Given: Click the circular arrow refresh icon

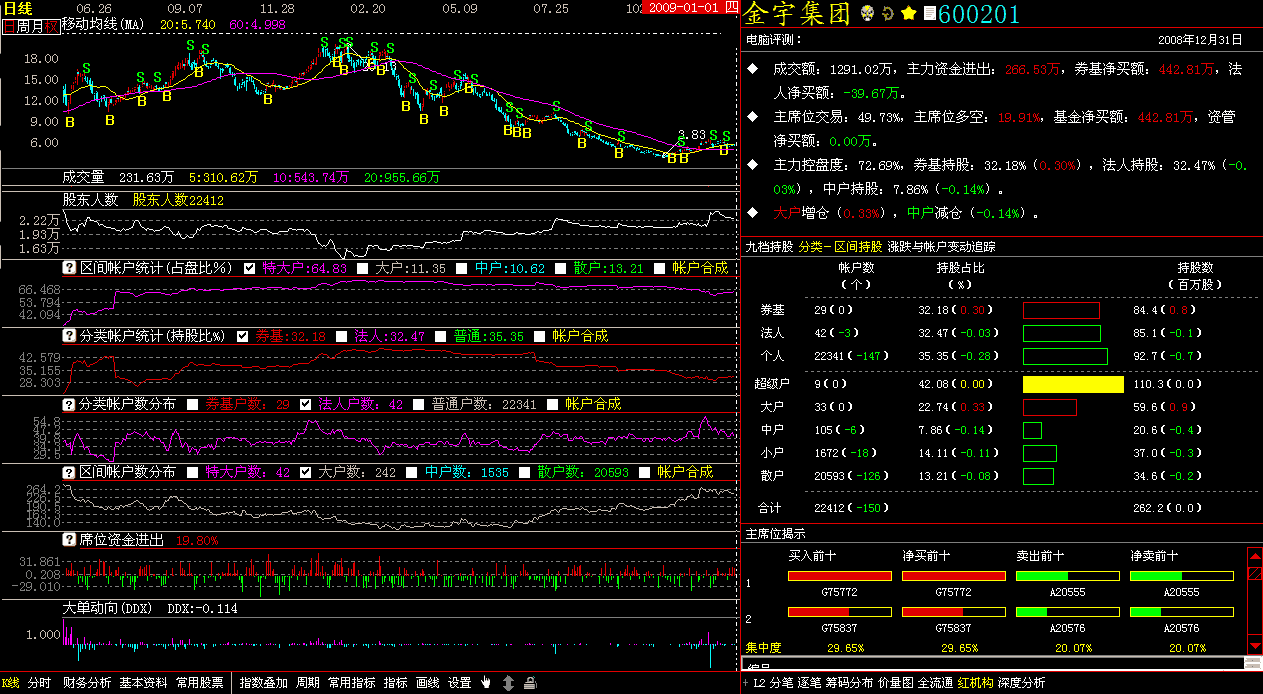Looking at the screenshot, I should coord(888,14).
